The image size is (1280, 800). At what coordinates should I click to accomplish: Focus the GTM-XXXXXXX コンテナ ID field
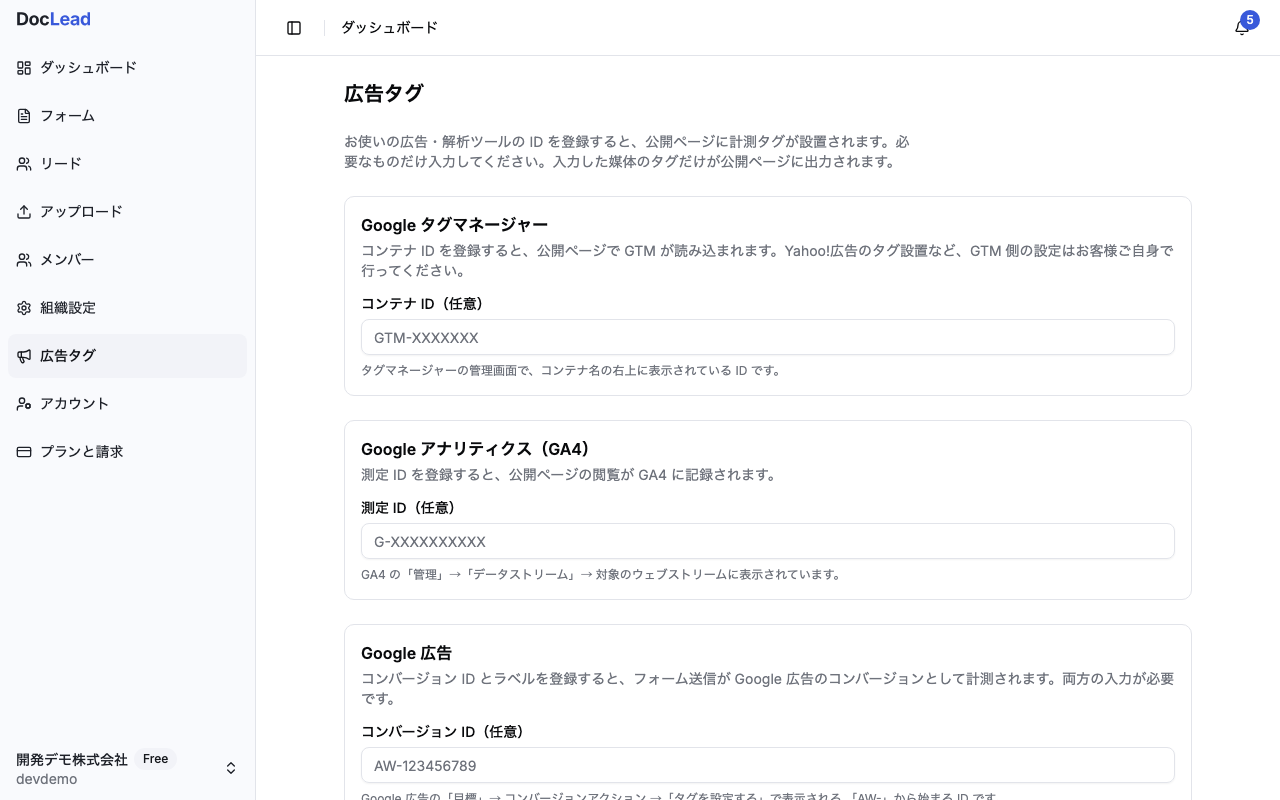click(x=767, y=337)
